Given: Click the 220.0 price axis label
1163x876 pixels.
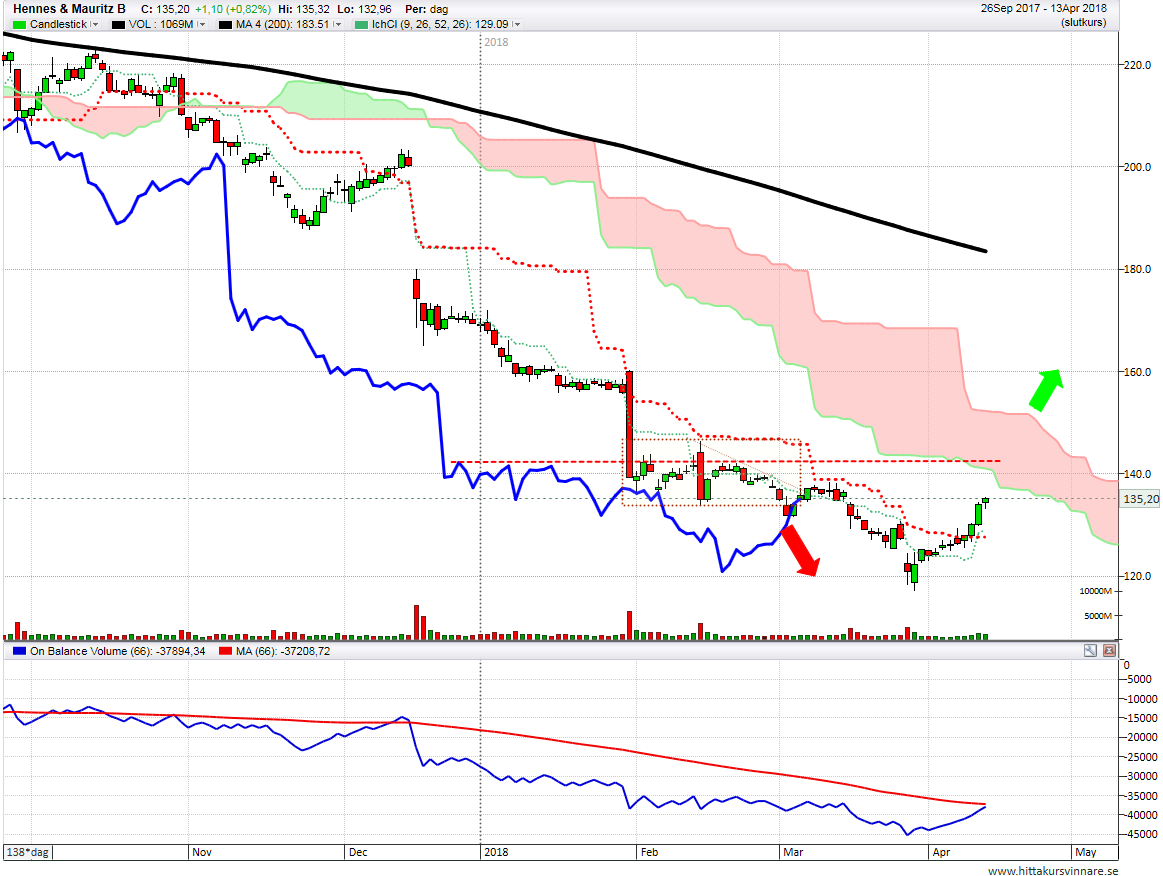Looking at the screenshot, I should click(x=1137, y=65).
